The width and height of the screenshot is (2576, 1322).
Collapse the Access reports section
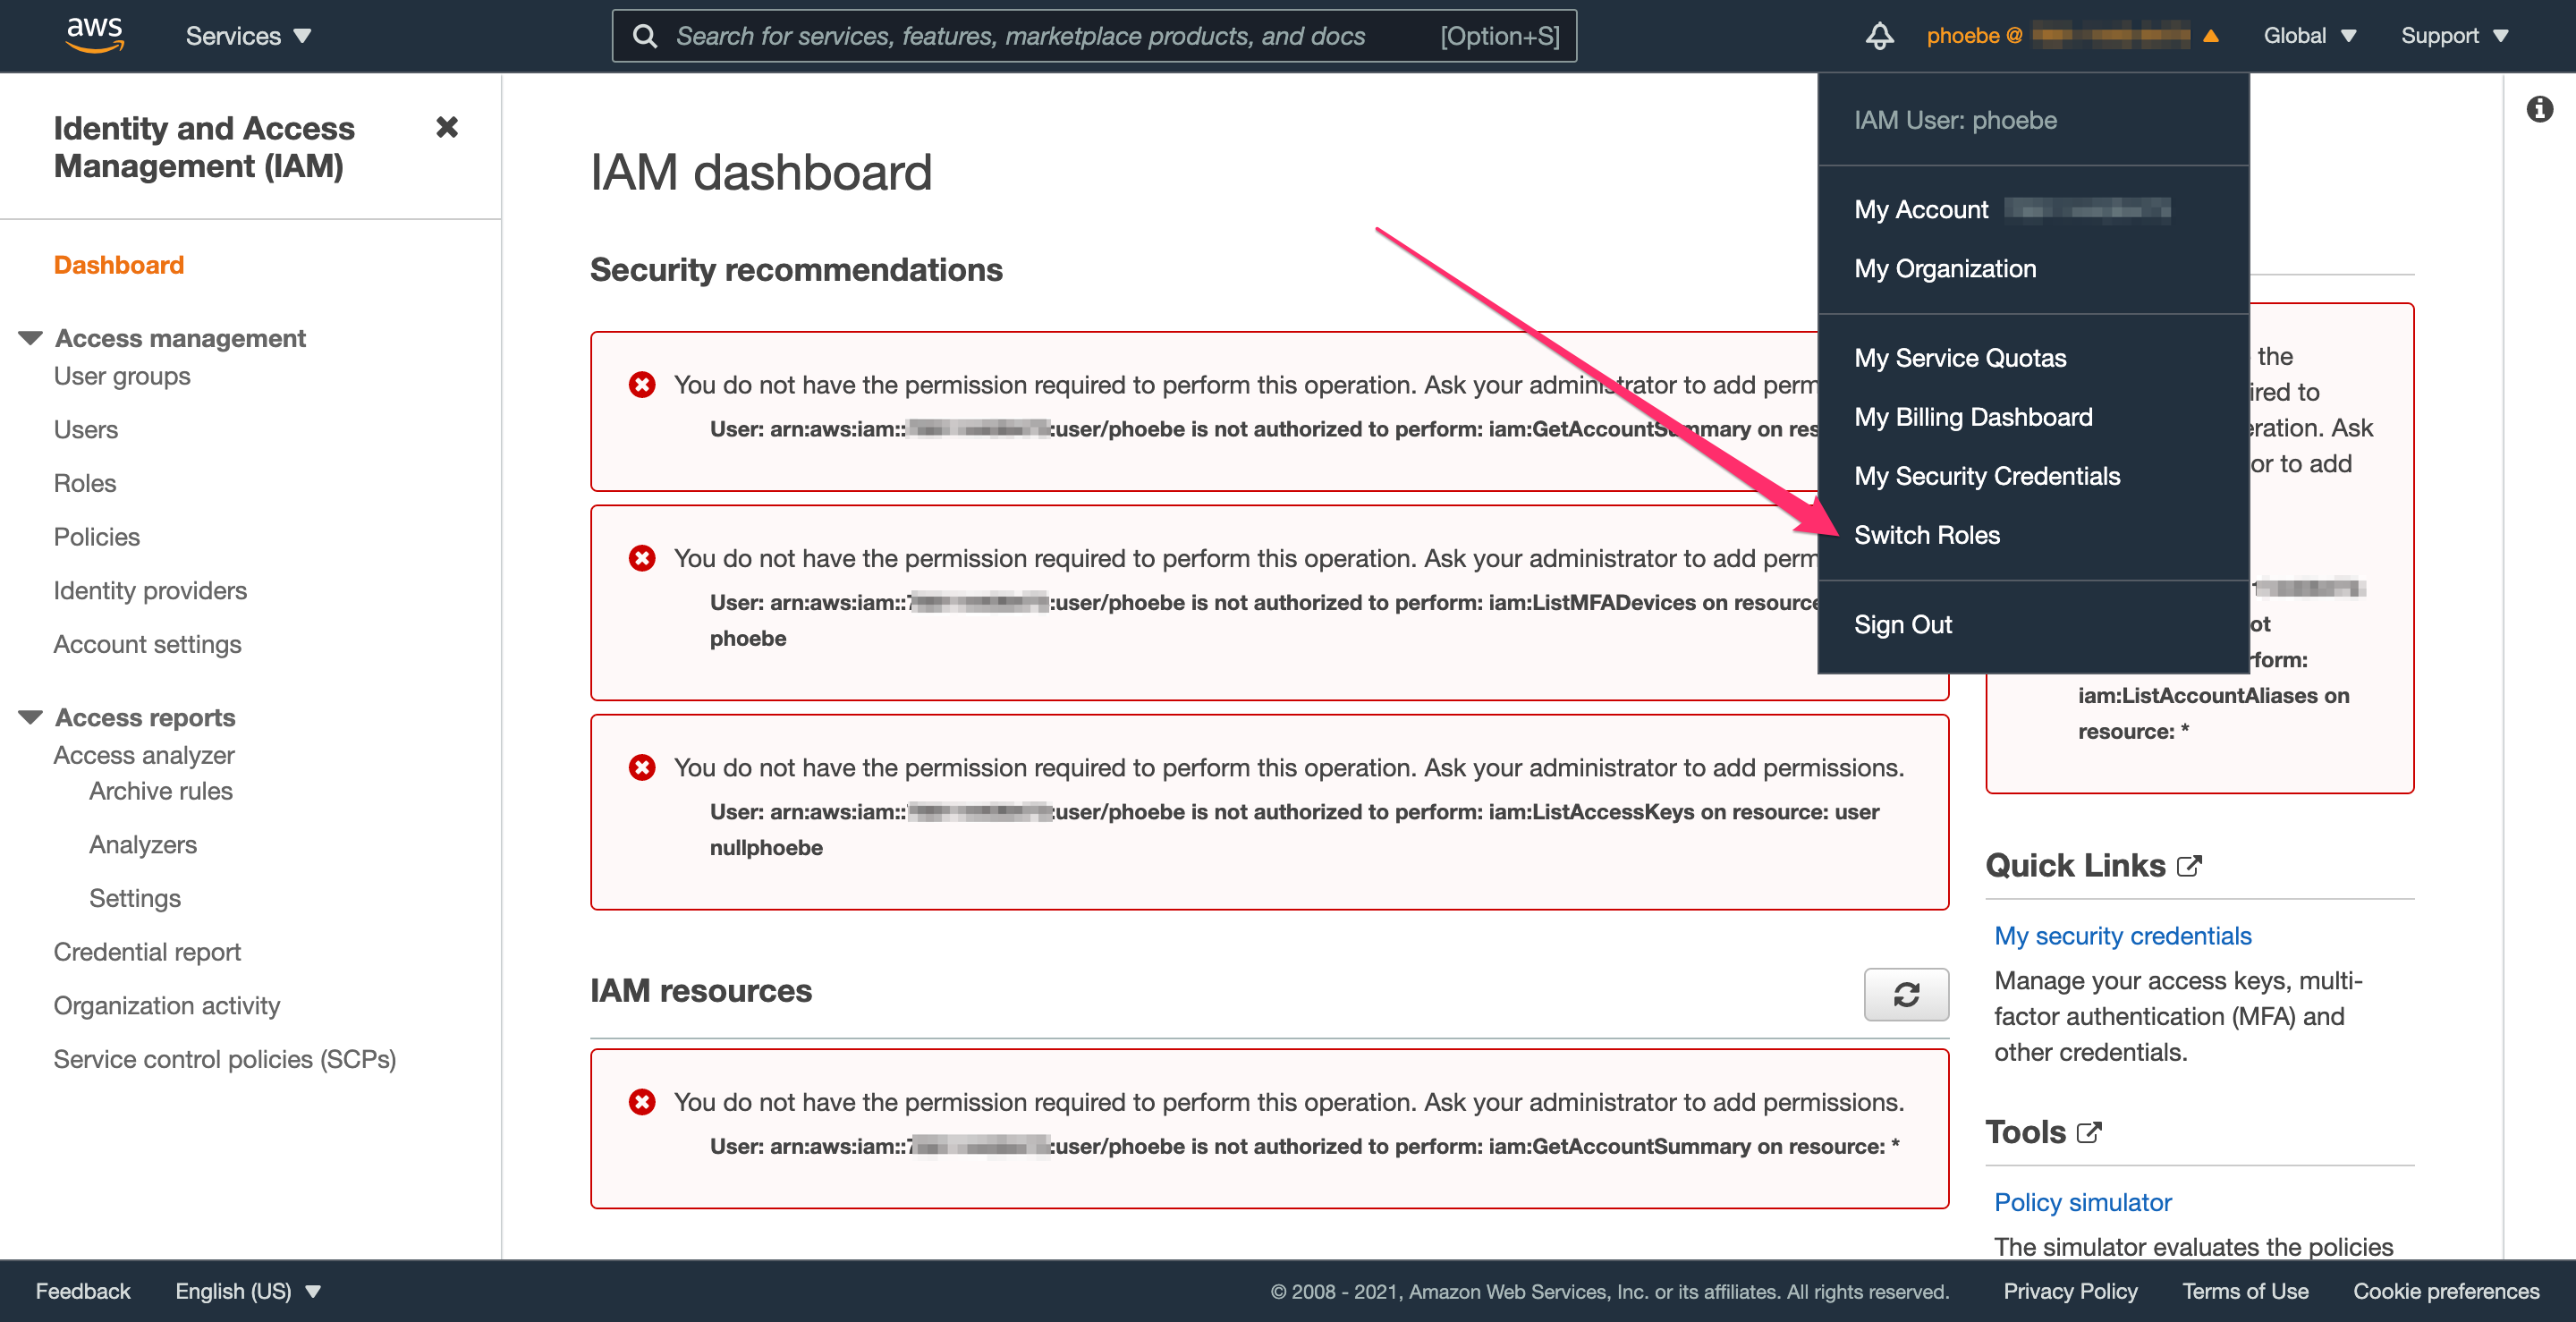coord(30,717)
